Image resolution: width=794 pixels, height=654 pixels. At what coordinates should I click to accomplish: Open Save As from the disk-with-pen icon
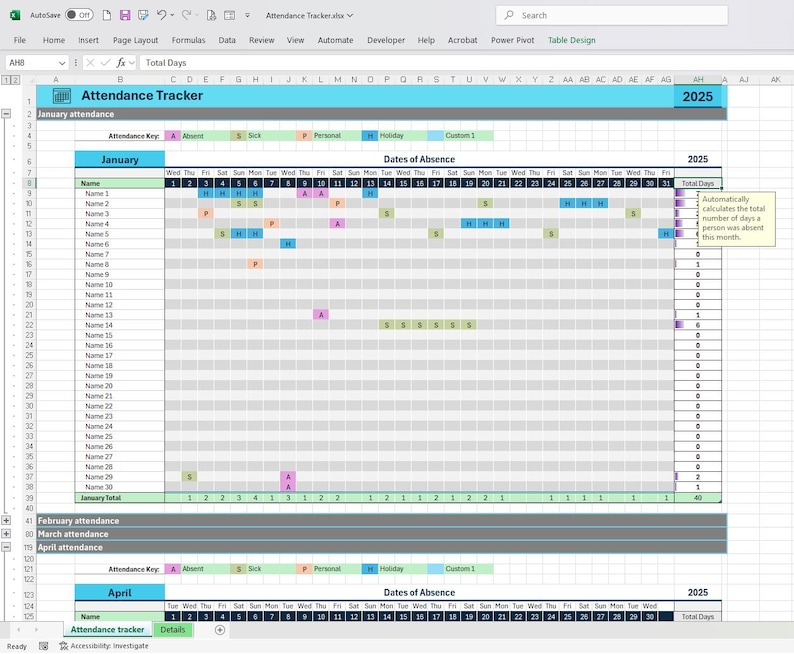click(x=143, y=15)
